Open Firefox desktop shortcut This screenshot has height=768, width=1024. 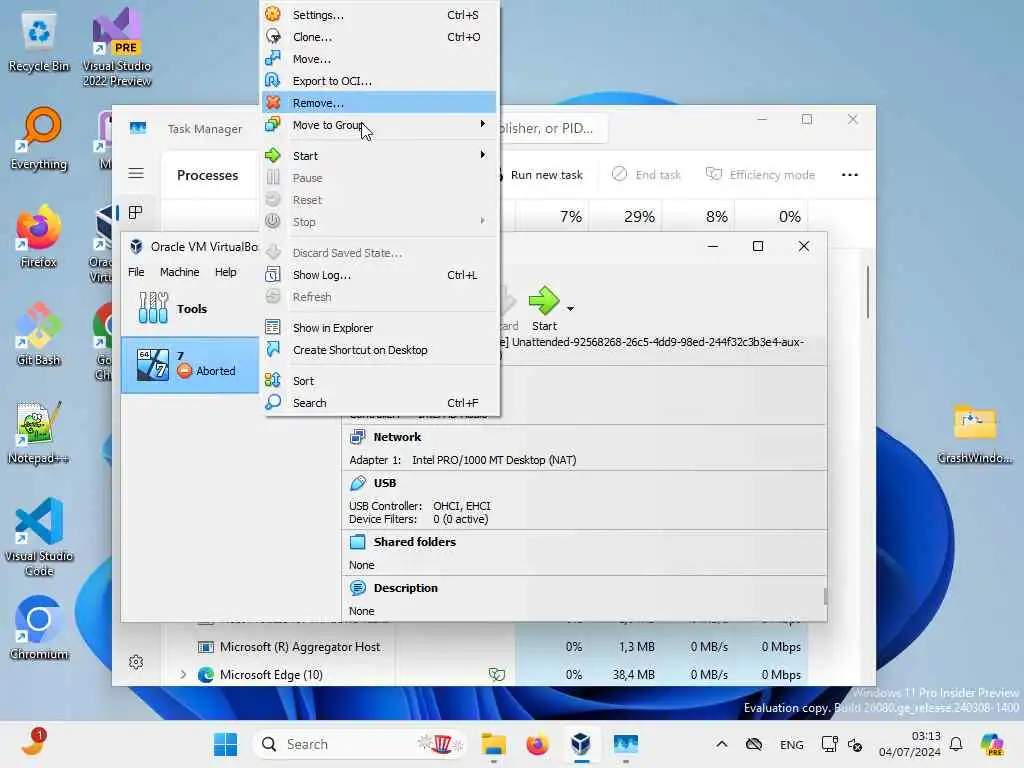pyautogui.click(x=39, y=236)
